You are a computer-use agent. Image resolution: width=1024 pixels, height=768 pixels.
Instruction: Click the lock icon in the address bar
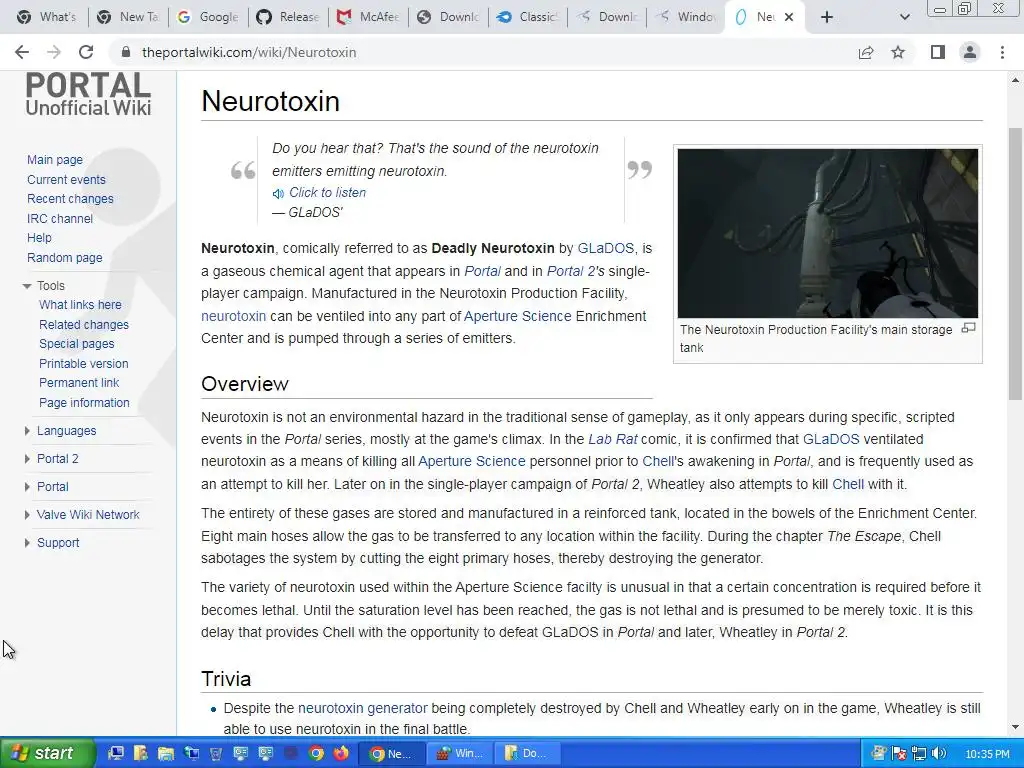tap(127, 52)
